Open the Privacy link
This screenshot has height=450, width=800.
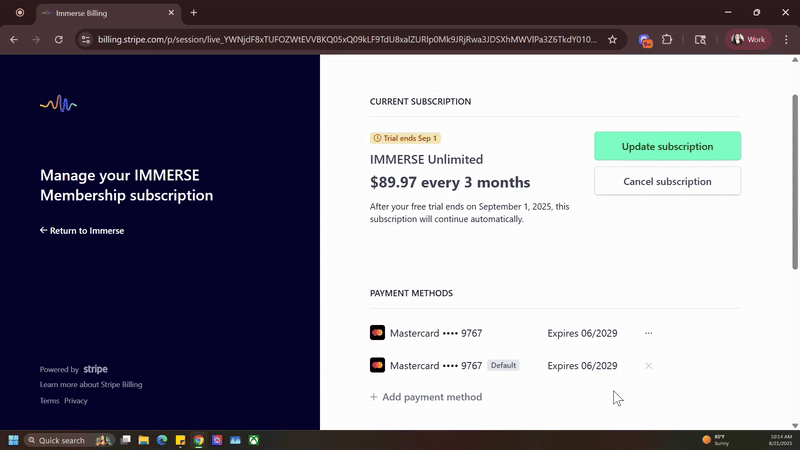76,401
